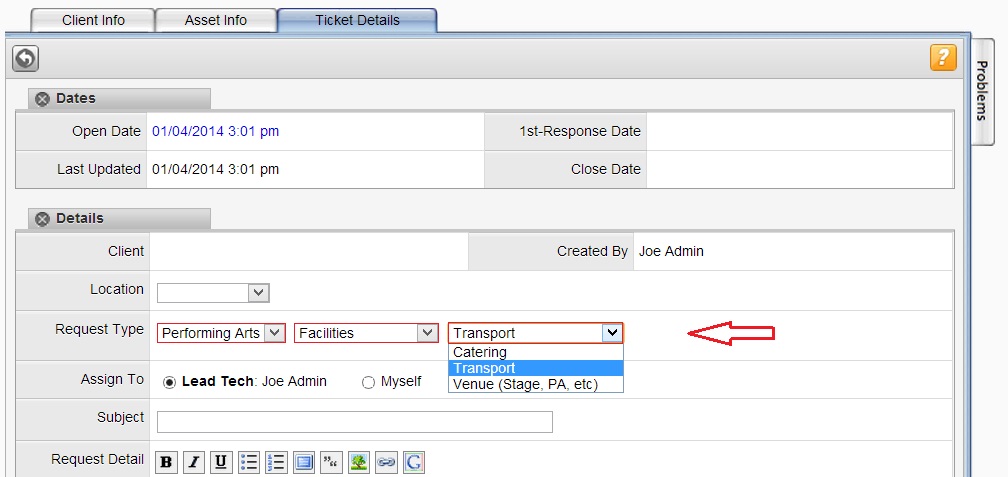
Task: Collapse the Details section
Action: pos(42,219)
